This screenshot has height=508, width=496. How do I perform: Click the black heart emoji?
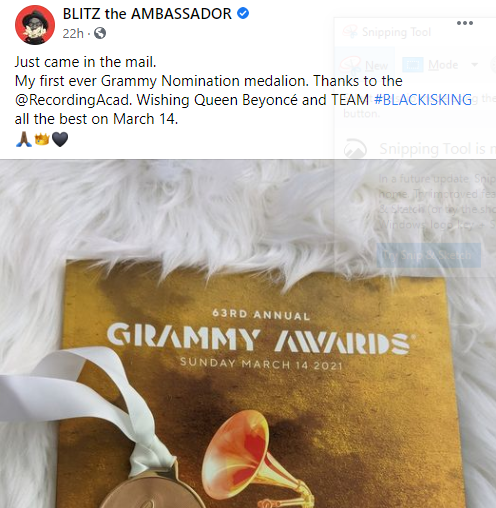tap(60, 139)
